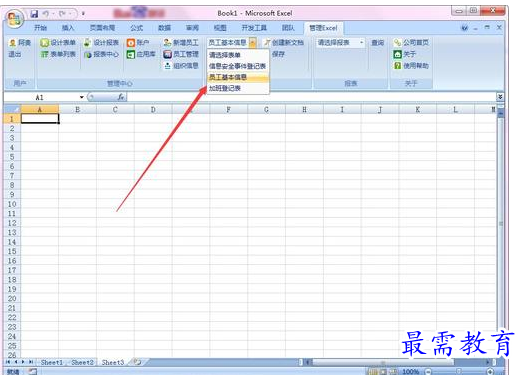
Task: Select column C header
Action: pos(115,109)
